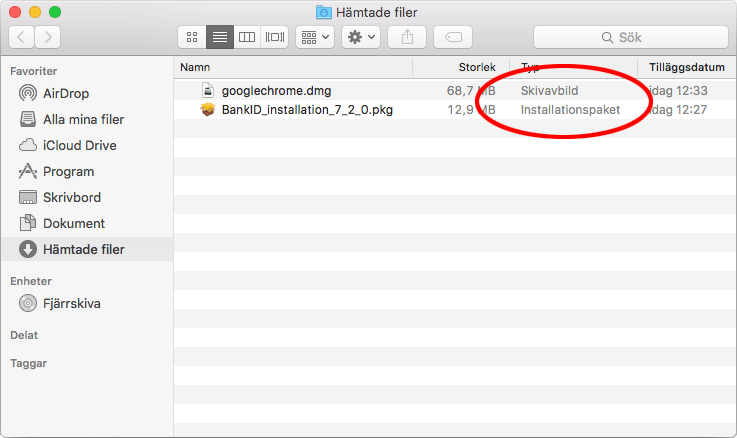Click the Sök search field
Screen dimensions: 737x438
coord(631,37)
